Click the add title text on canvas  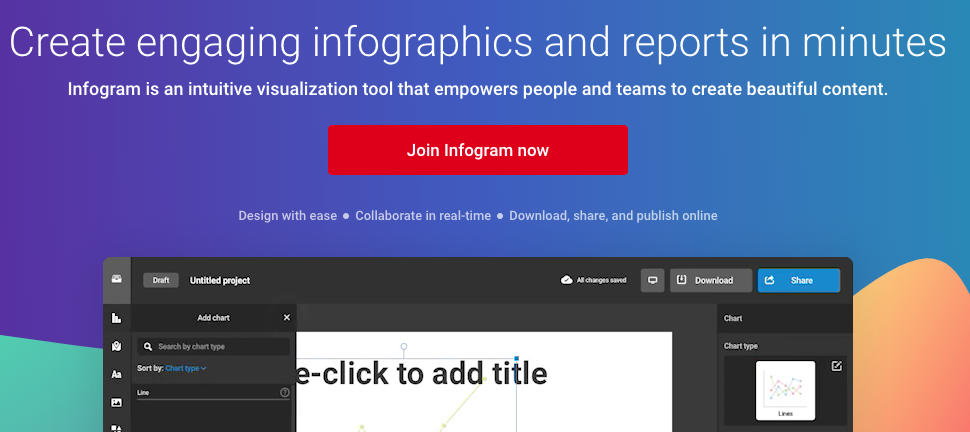click(421, 374)
